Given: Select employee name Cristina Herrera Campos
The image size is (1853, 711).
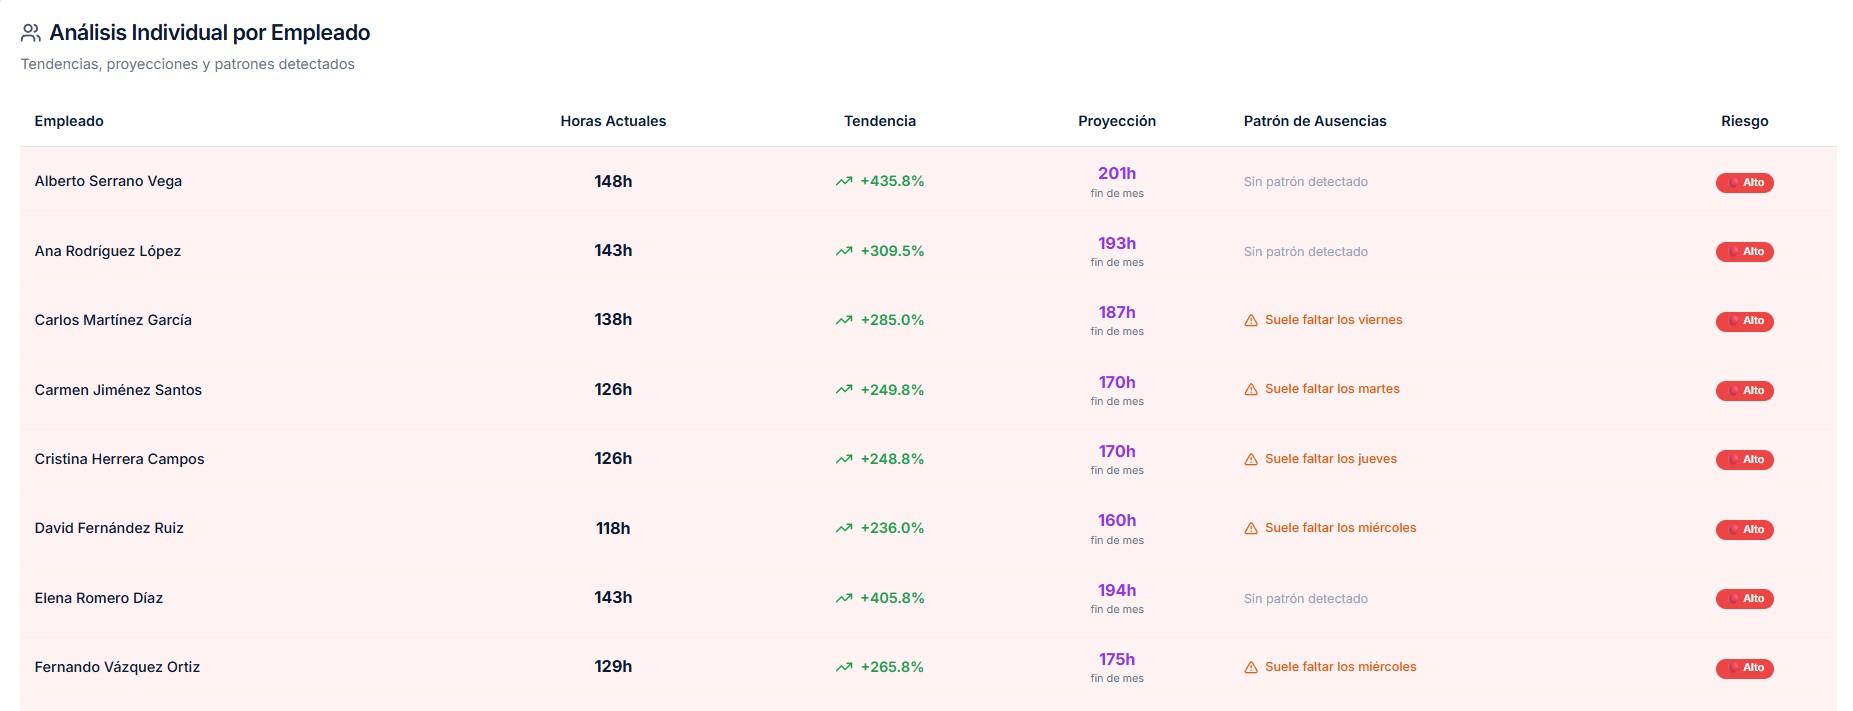Looking at the screenshot, I should pyautogui.click(x=119, y=459).
